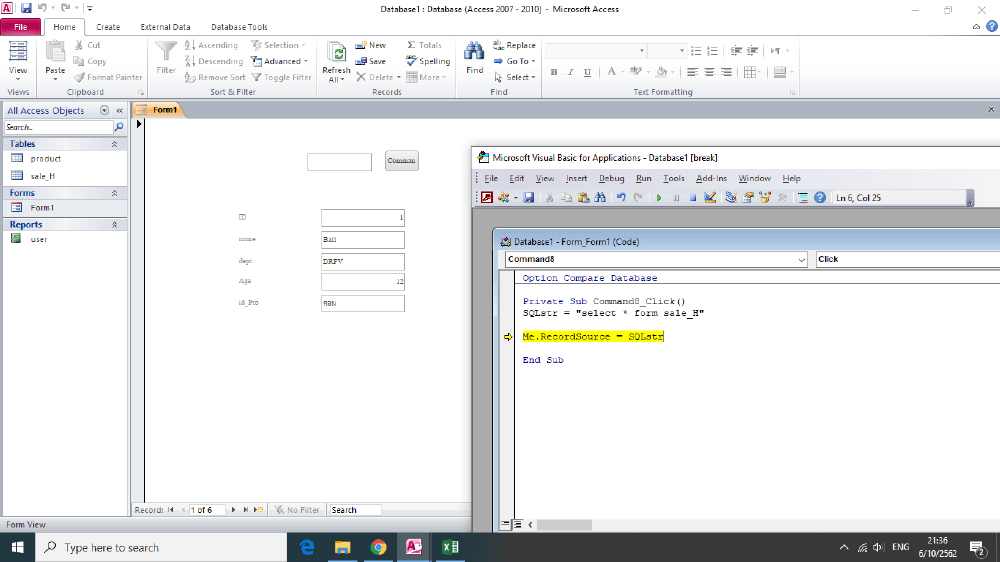
Task: Switch to Procedure View at code window bottom
Action: [505, 524]
